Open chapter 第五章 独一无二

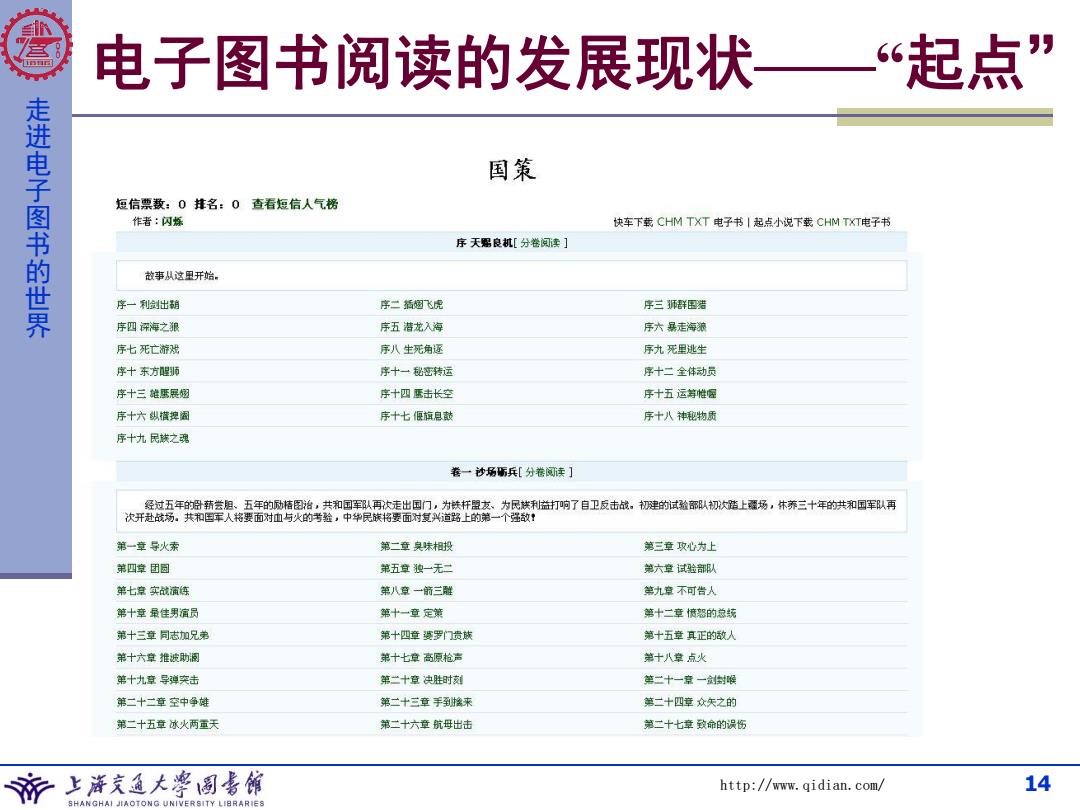point(416,568)
